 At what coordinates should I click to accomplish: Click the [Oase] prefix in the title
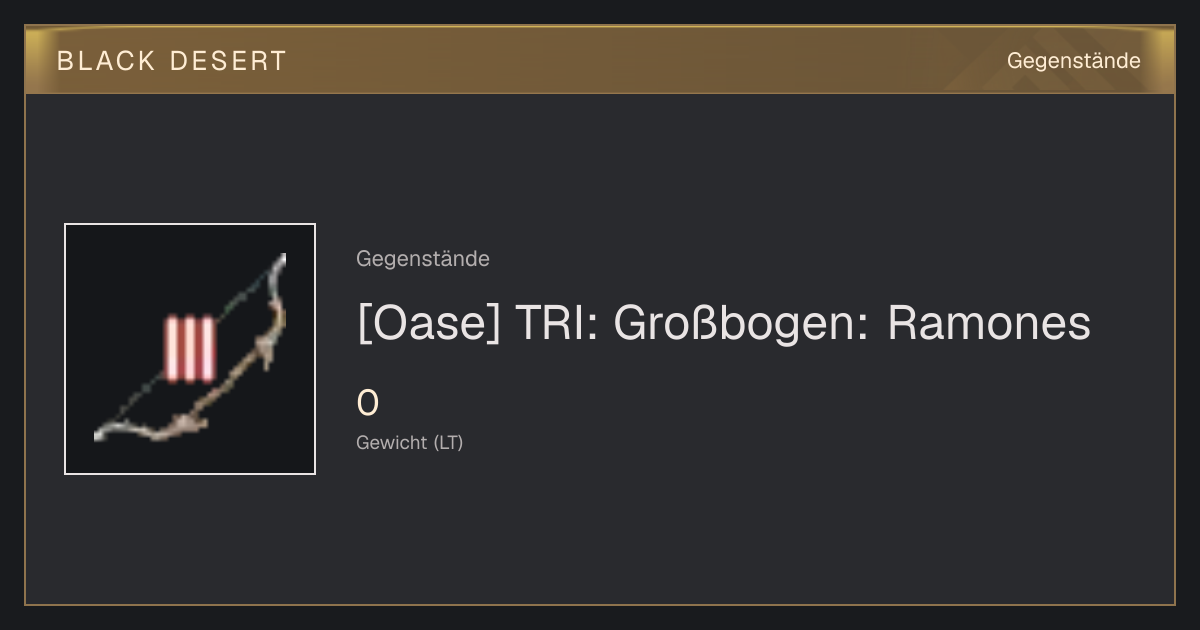click(428, 324)
